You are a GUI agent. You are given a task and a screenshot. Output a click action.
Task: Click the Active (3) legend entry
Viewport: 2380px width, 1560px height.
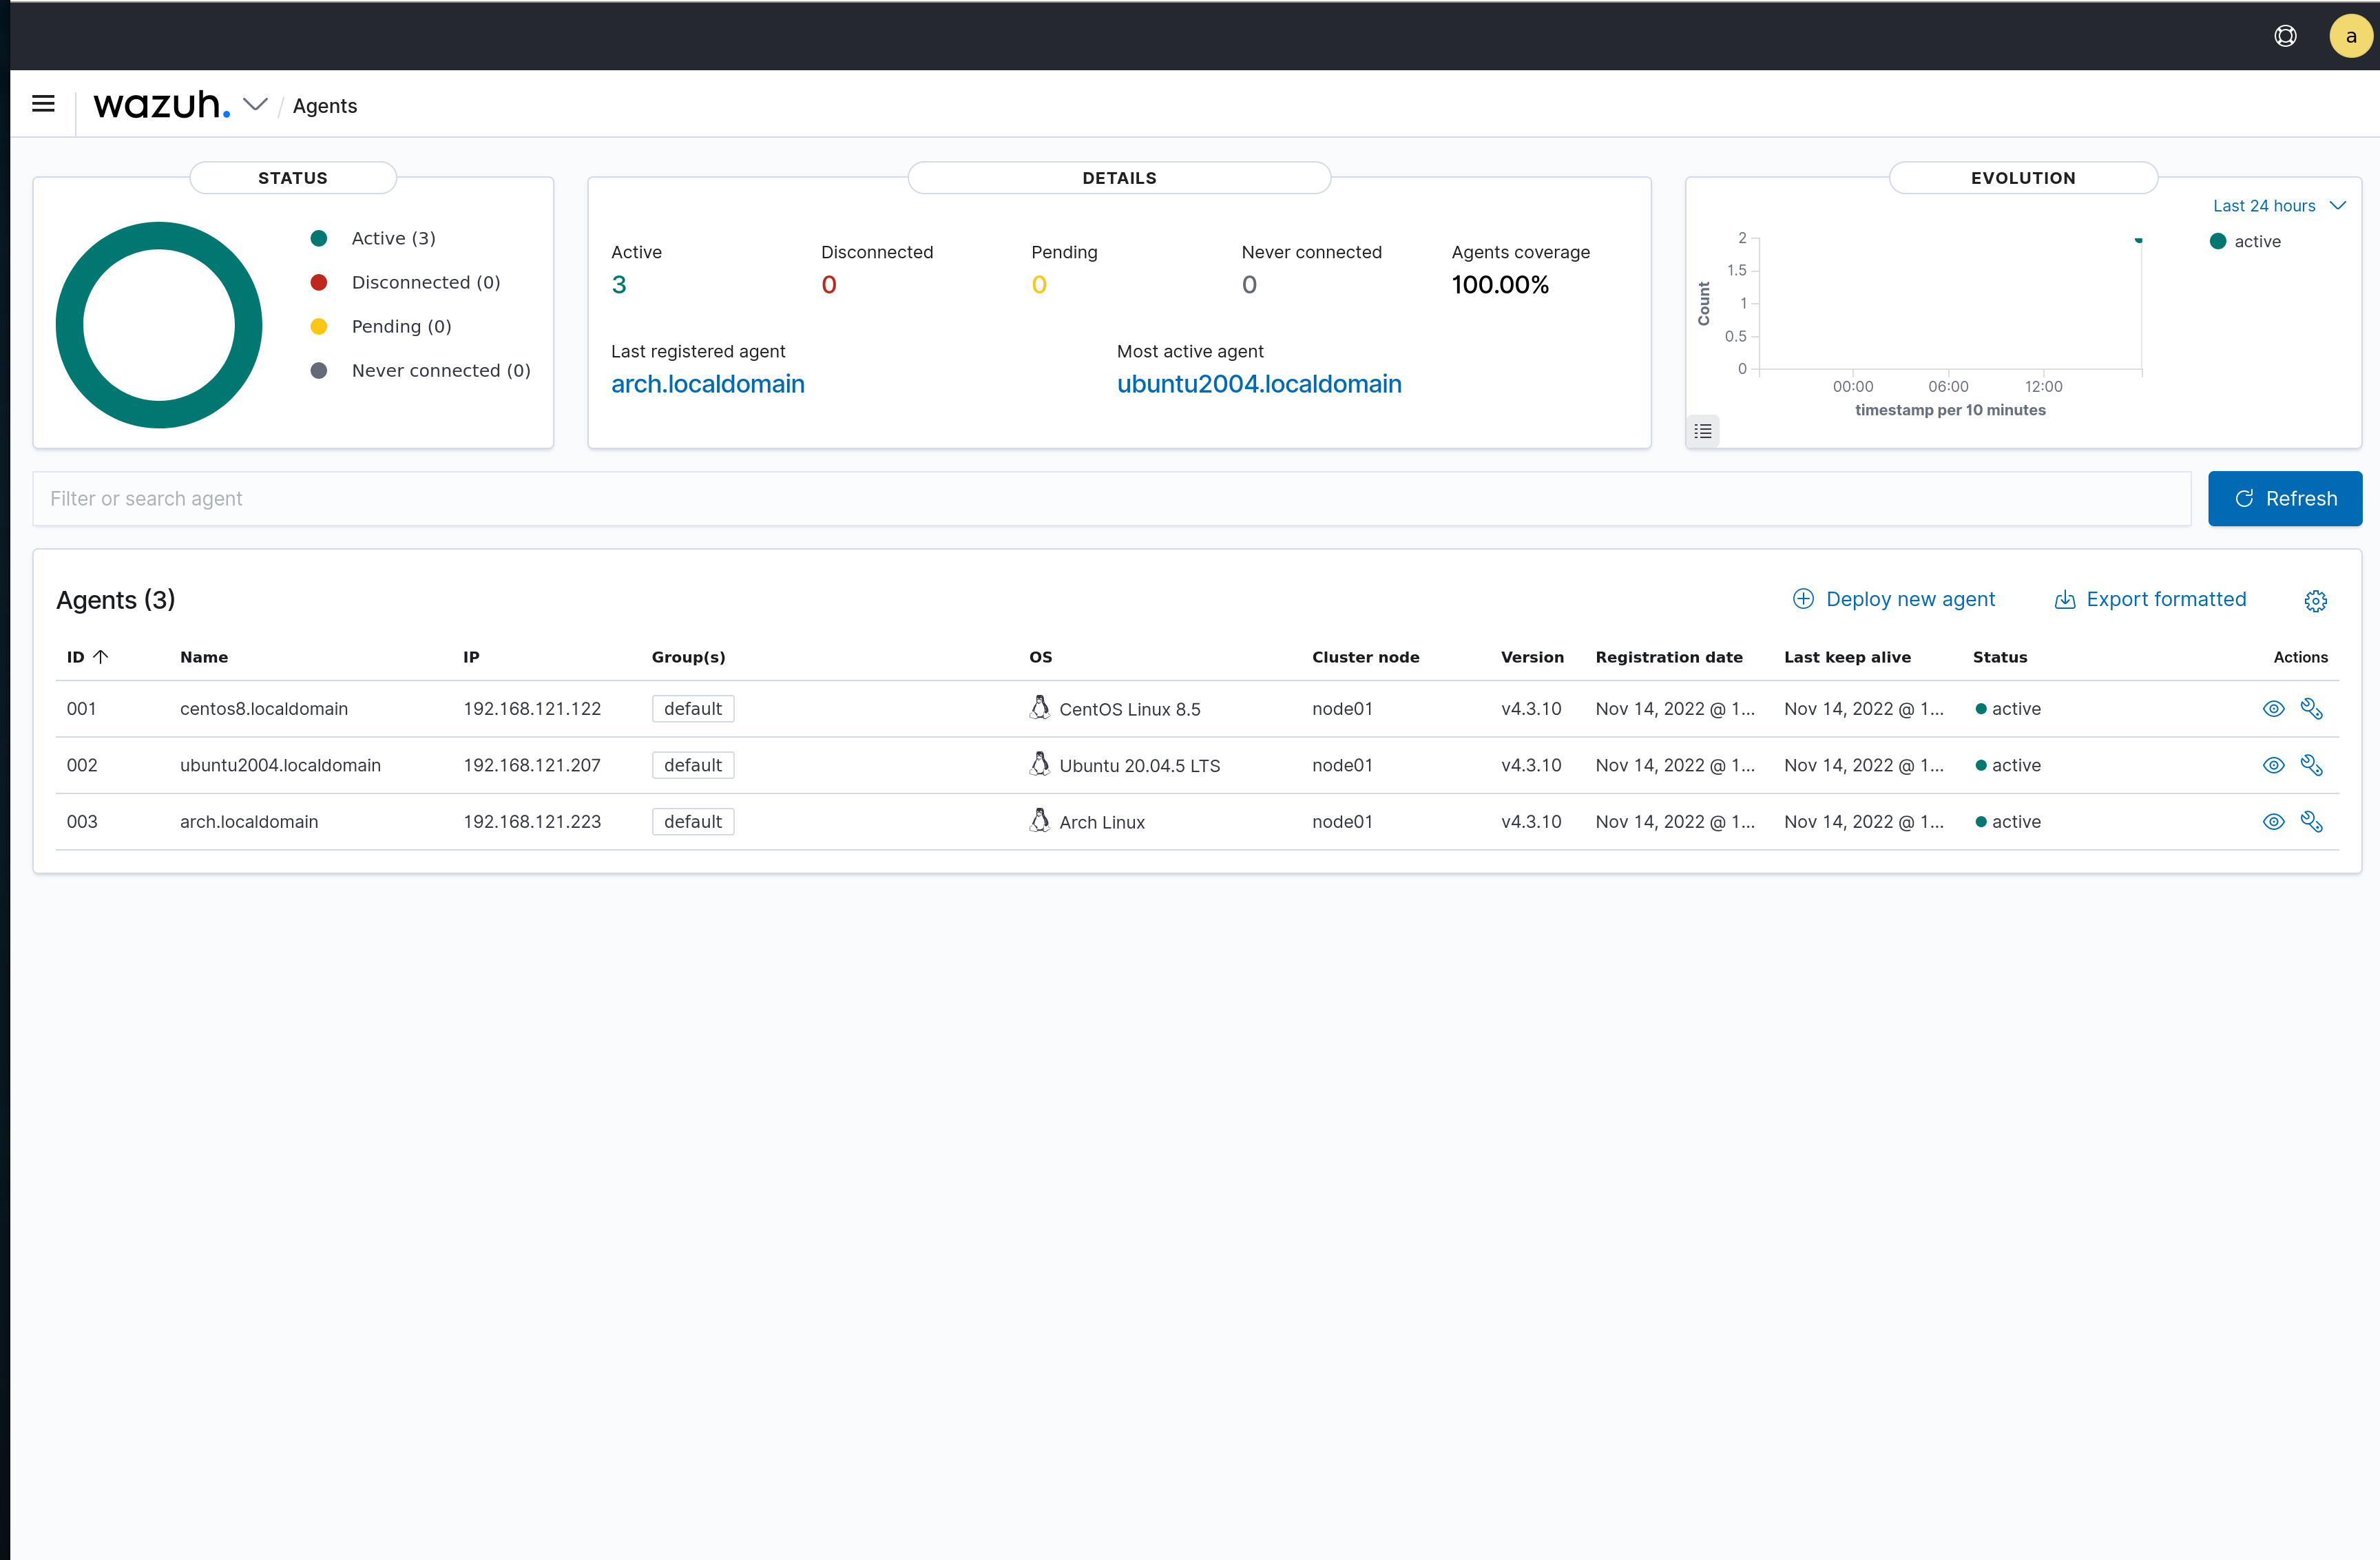coord(373,238)
